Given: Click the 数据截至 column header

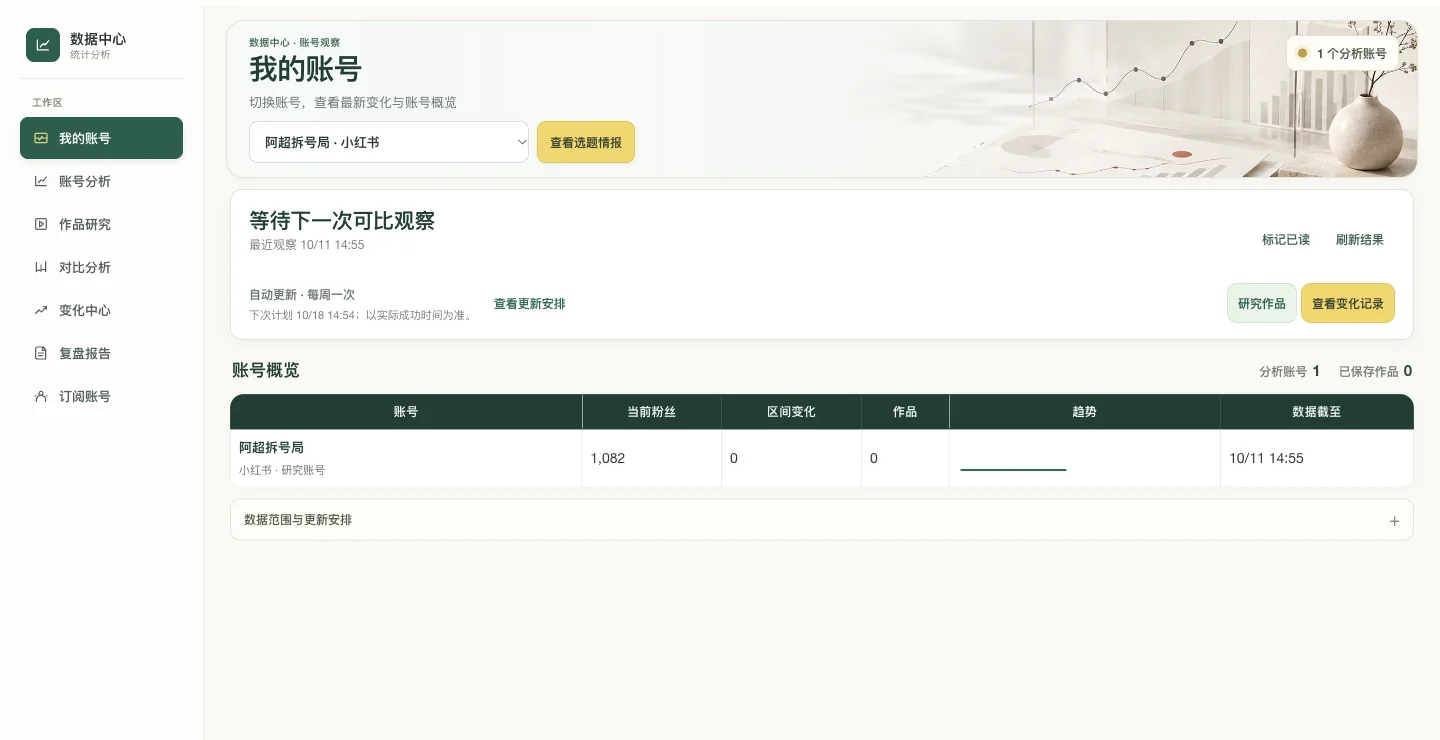Looking at the screenshot, I should (1317, 412).
